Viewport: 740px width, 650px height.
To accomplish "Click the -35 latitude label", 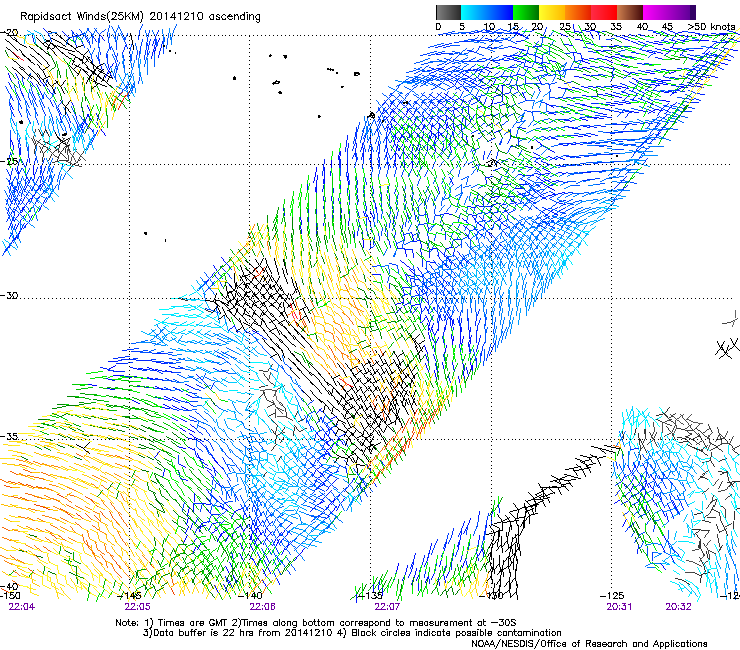I will coord(9,436).
